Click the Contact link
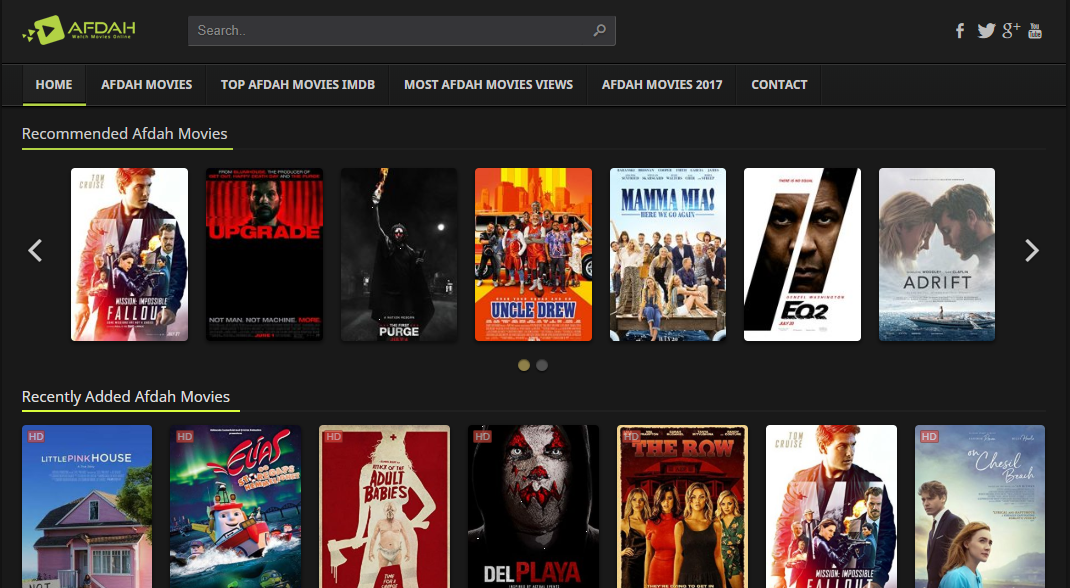 779,85
